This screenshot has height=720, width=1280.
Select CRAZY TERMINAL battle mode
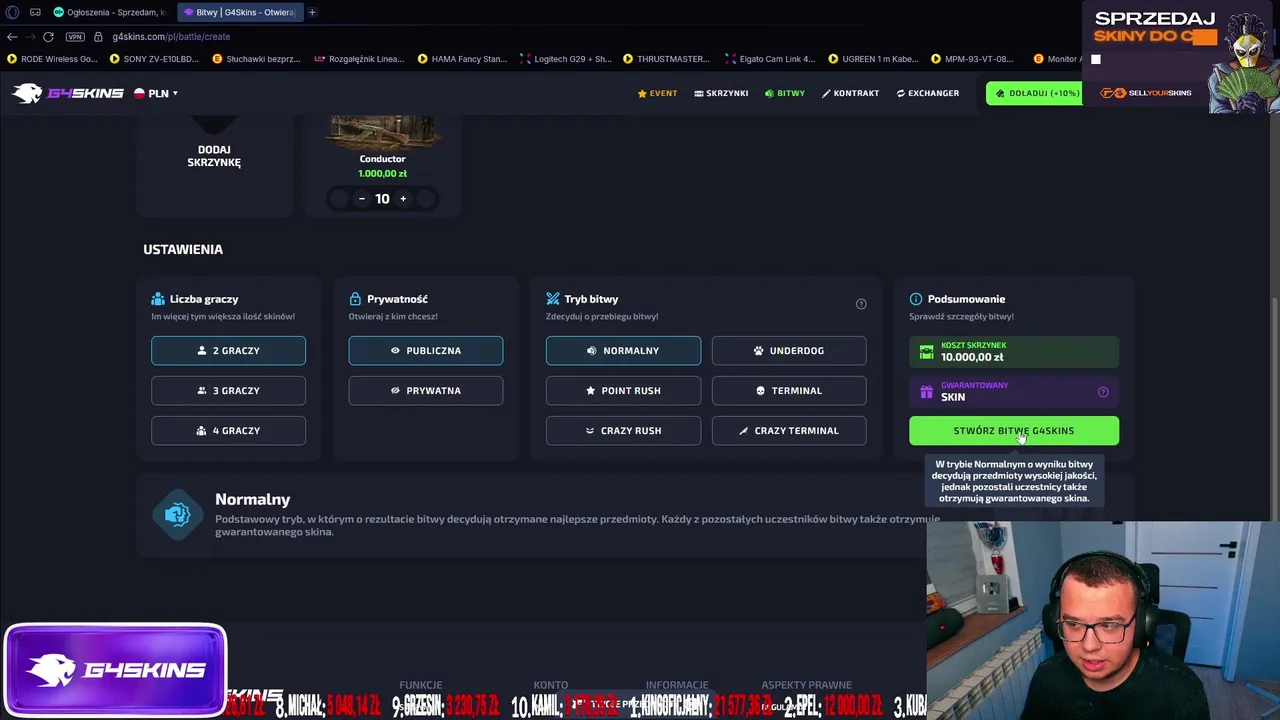pyautogui.click(x=789, y=431)
